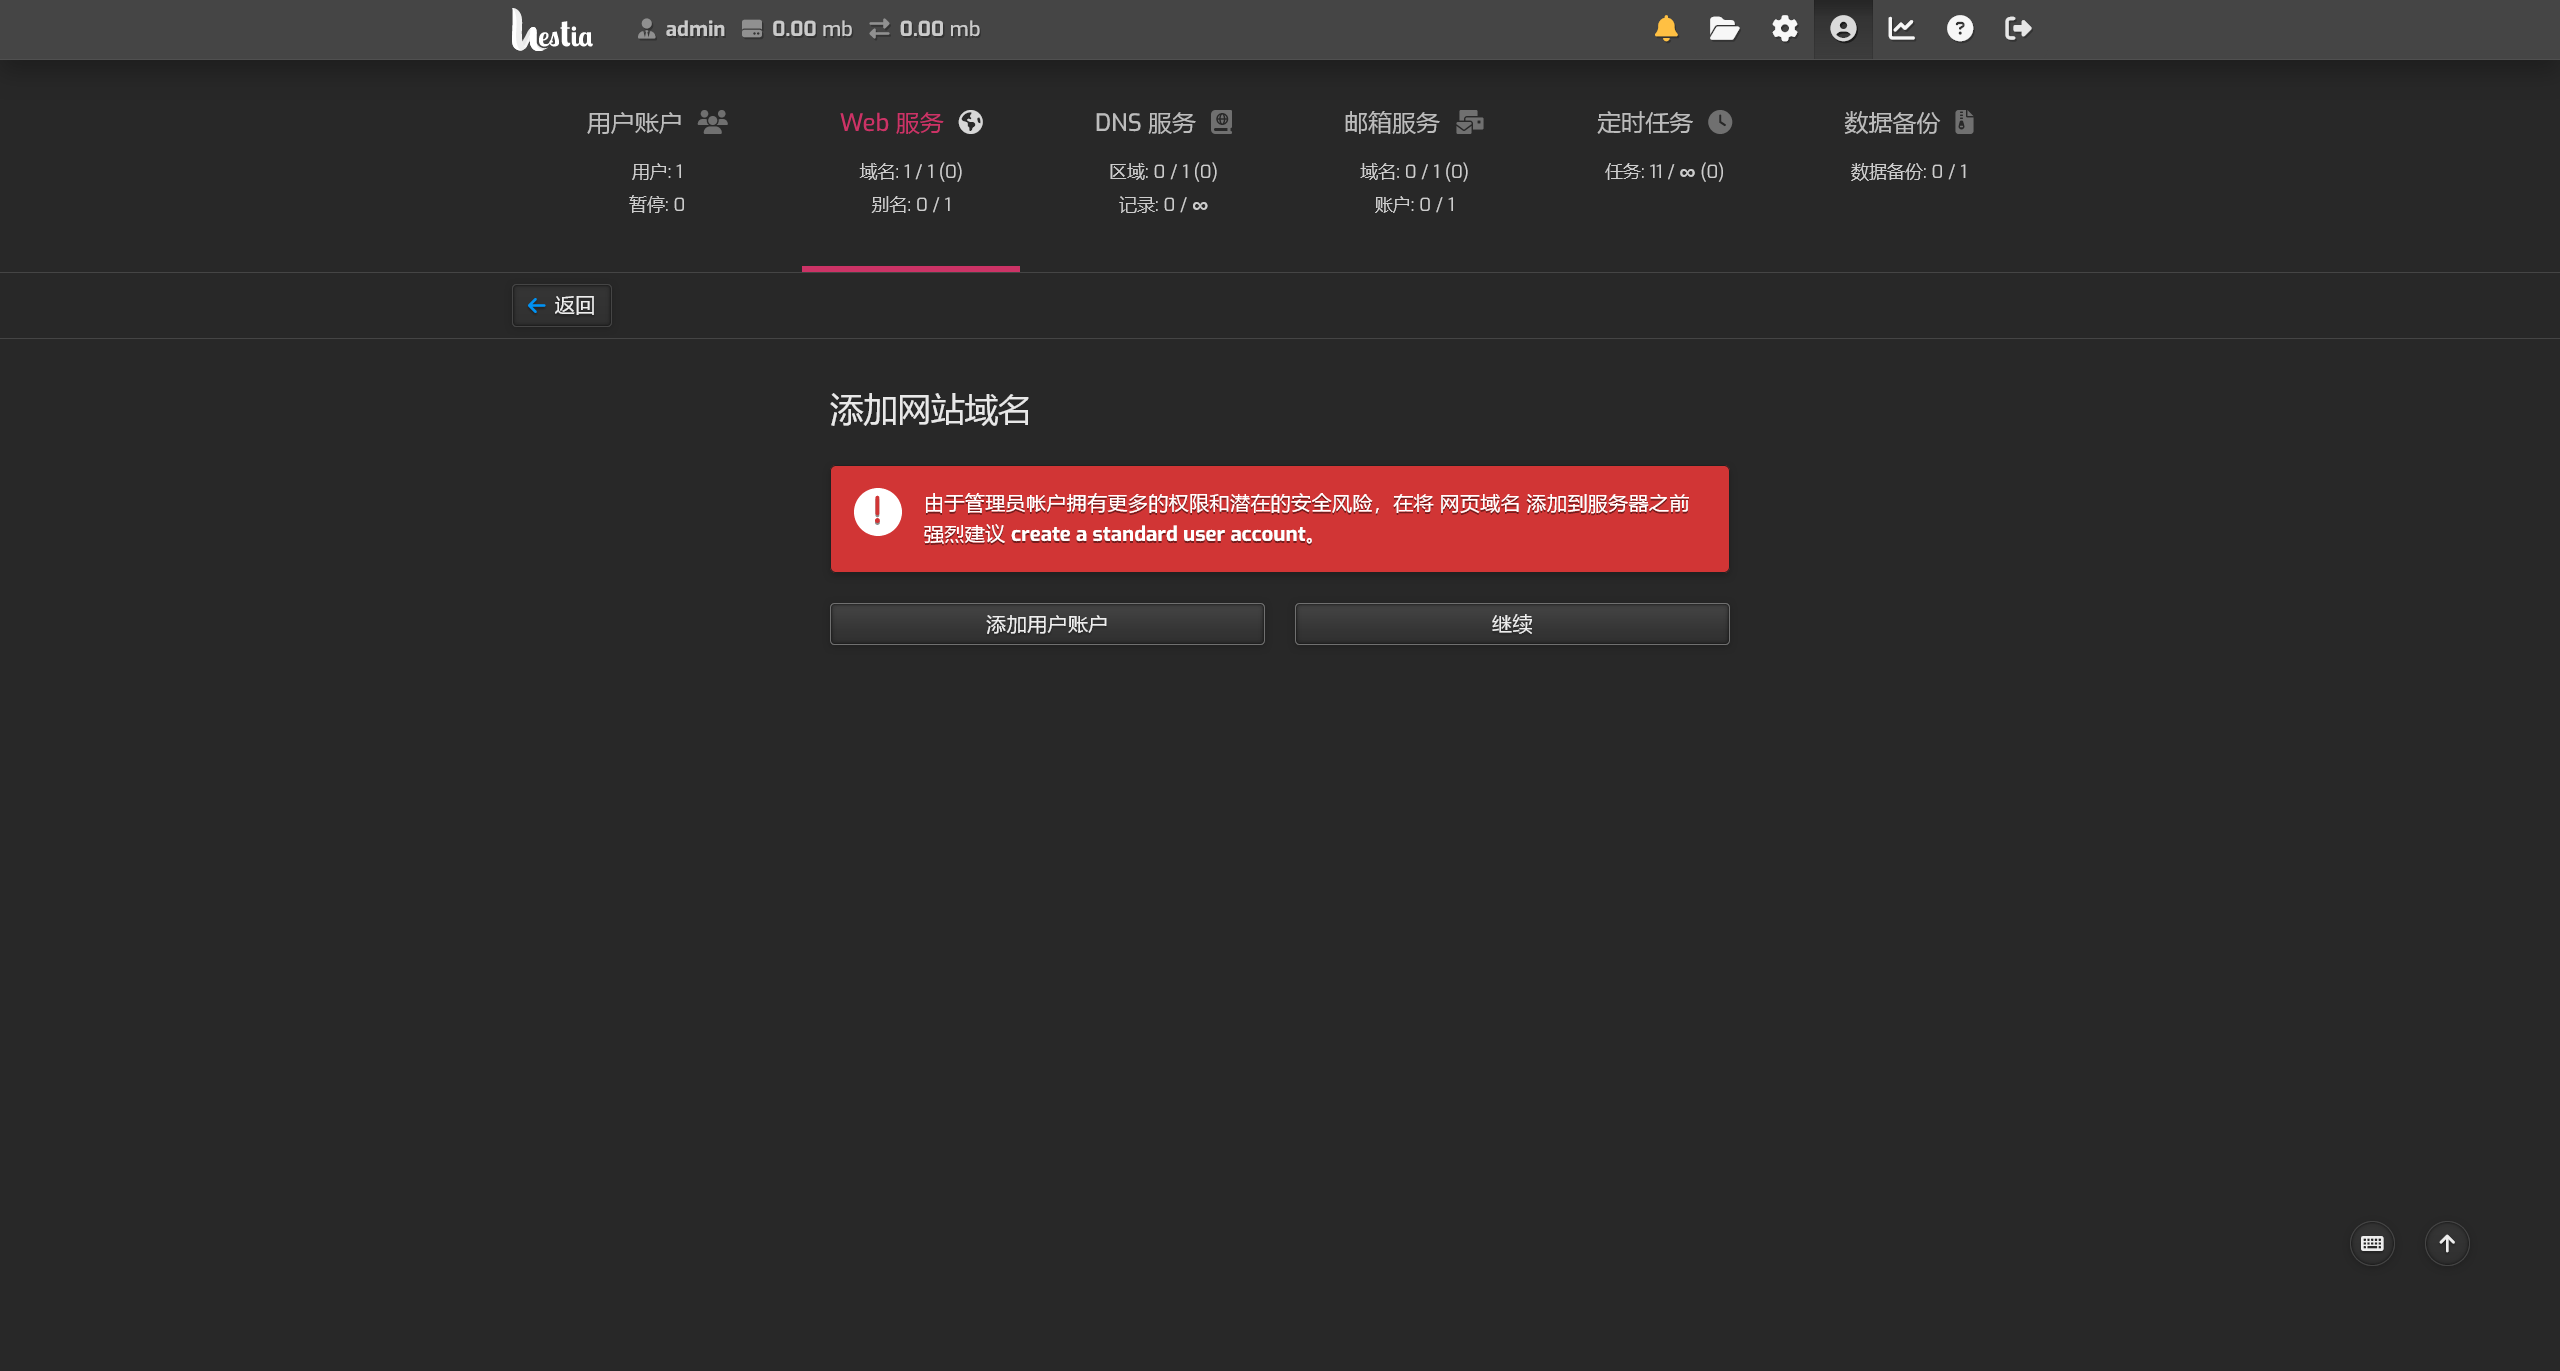This screenshot has width=2560, height=1371.
Task: Click the 返回 back button
Action: coord(562,305)
